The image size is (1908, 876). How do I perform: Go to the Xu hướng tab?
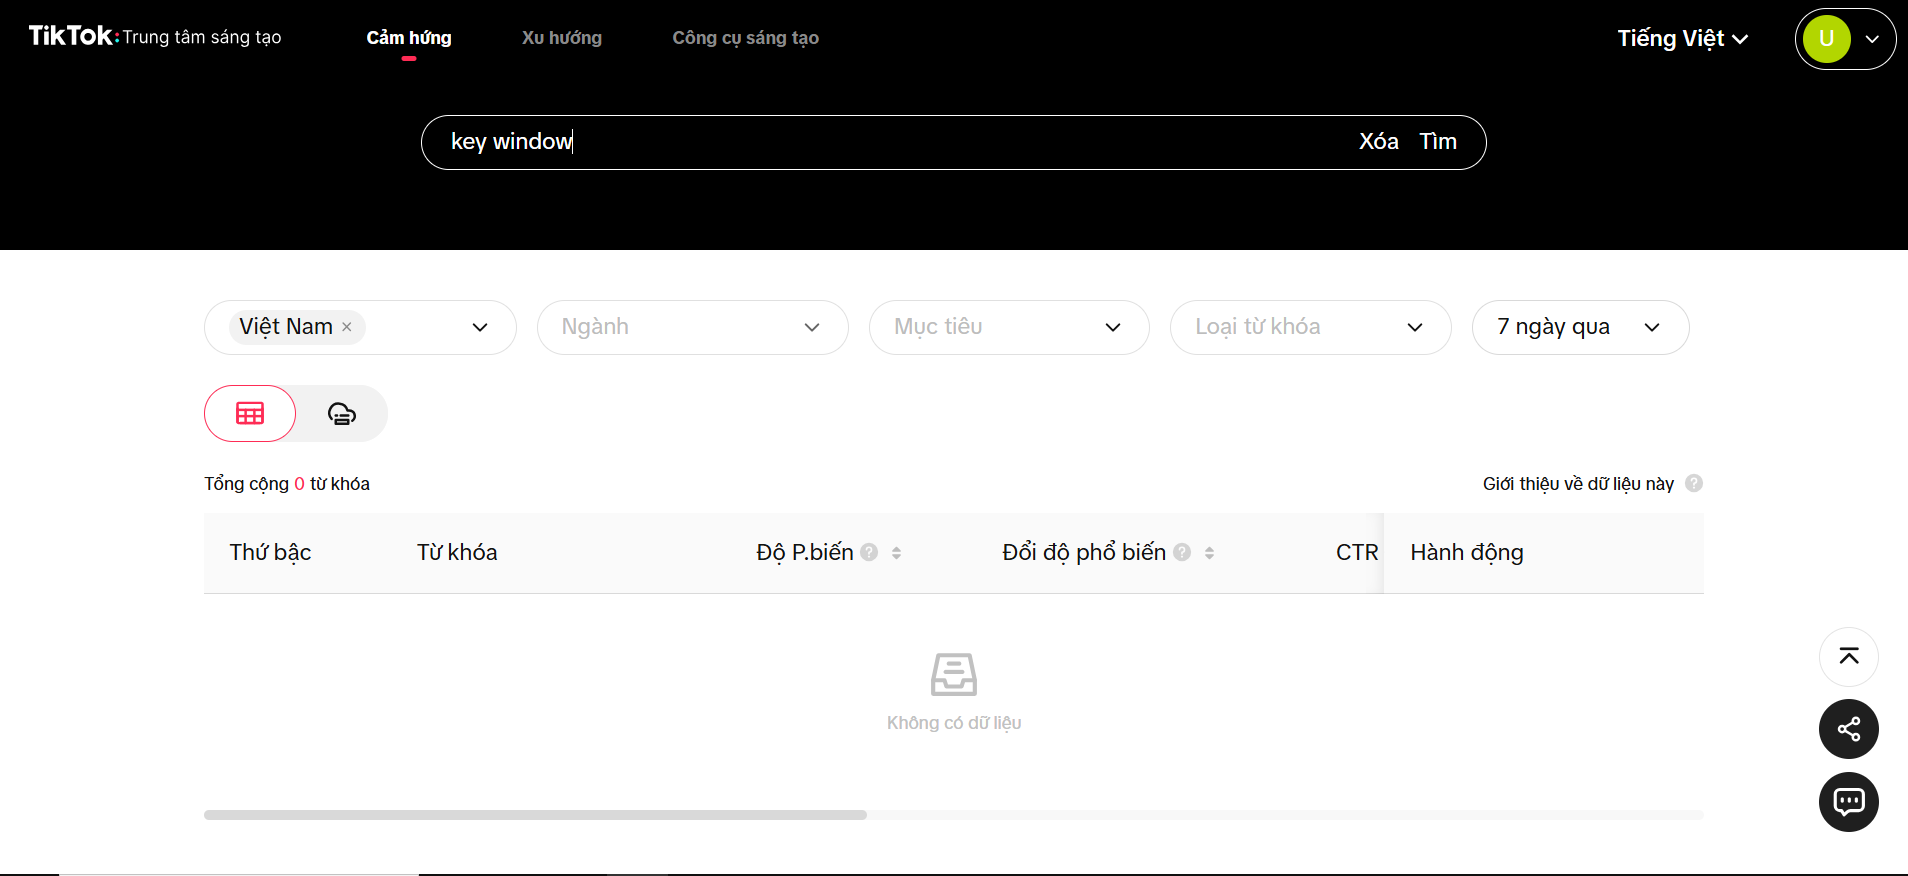click(562, 38)
